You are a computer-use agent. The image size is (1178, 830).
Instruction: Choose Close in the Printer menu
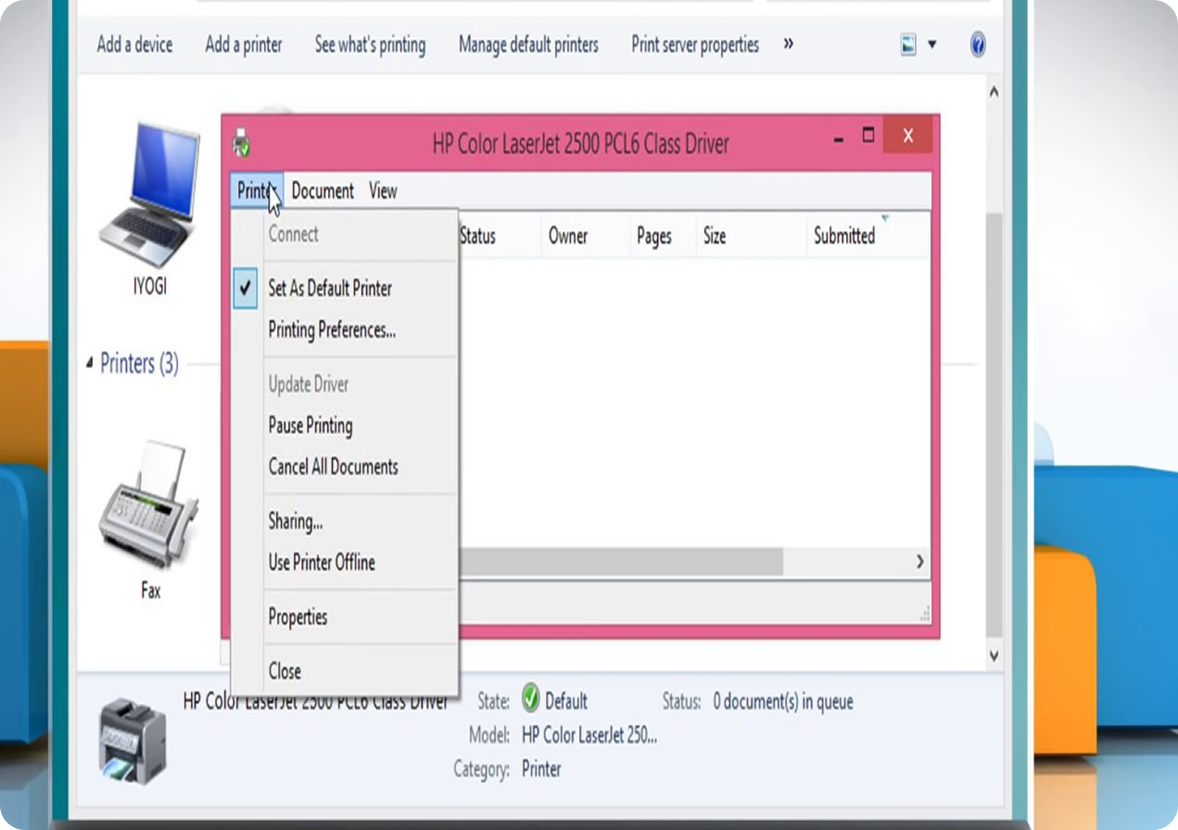[x=284, y=671]
